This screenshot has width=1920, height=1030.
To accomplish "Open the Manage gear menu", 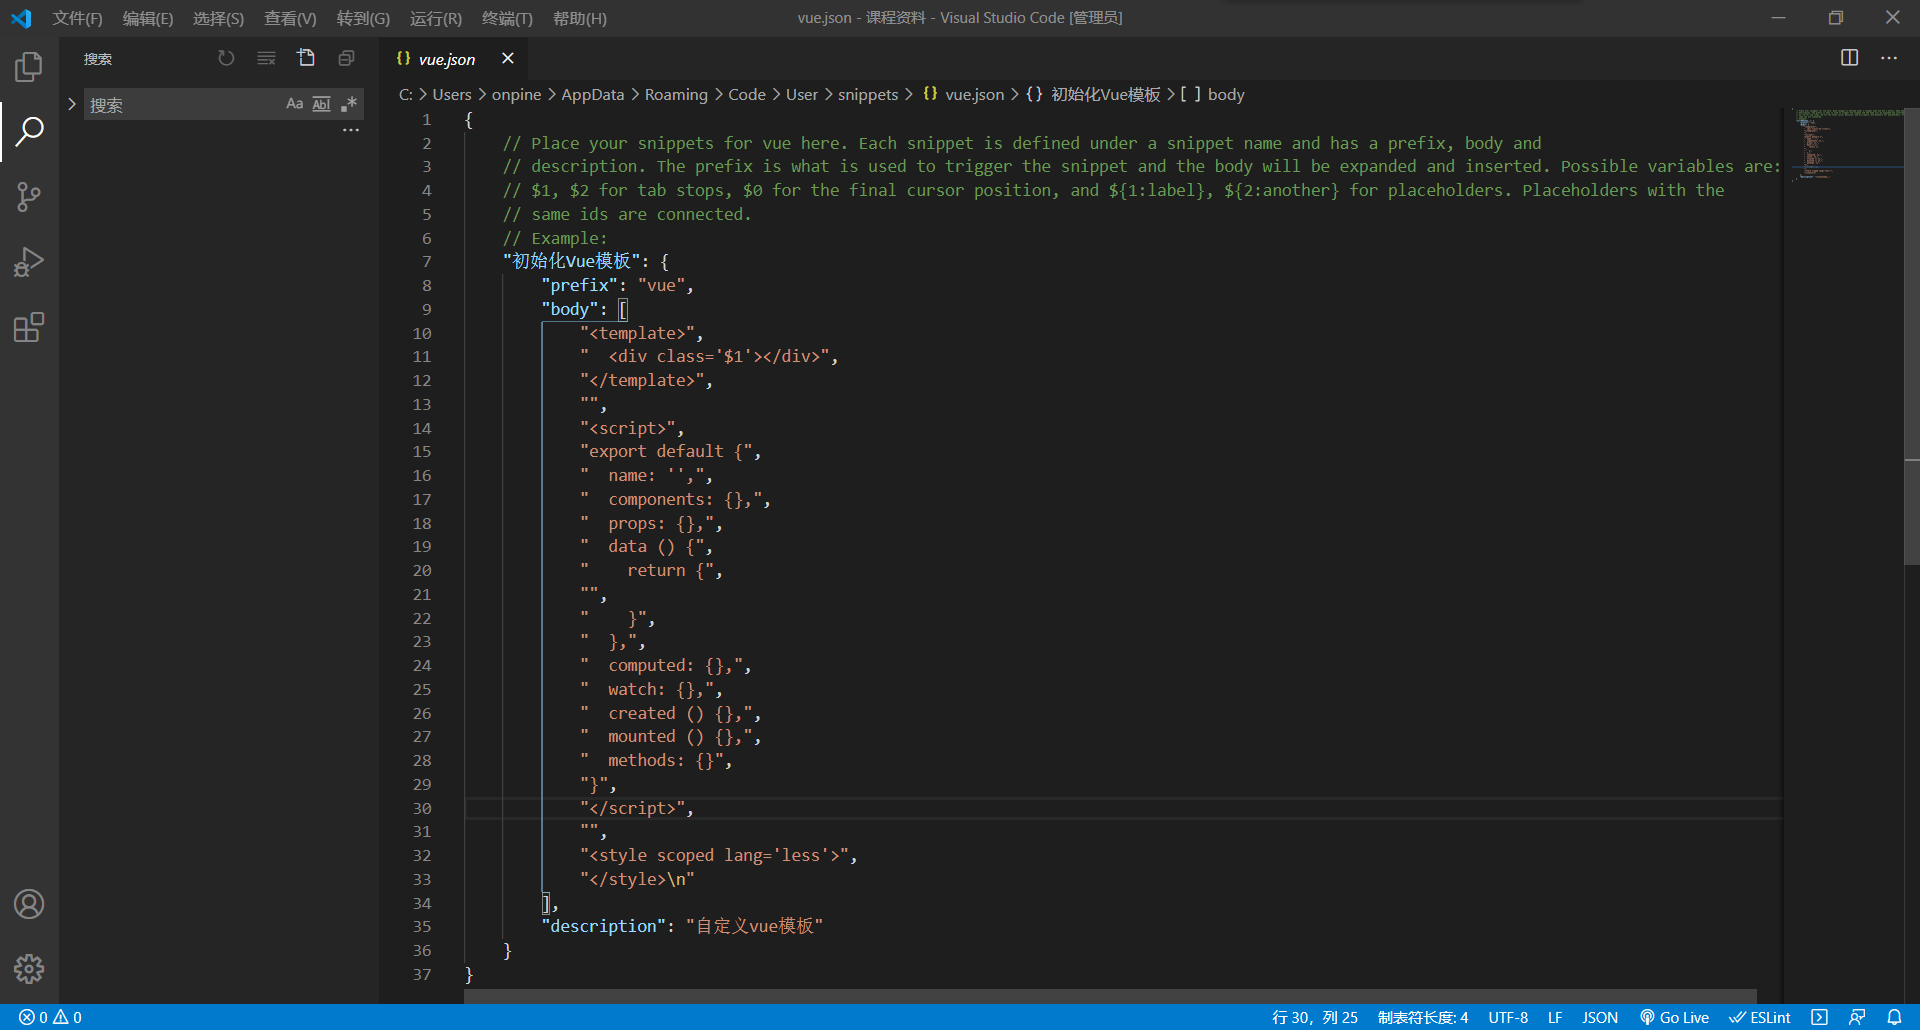I will click(x=29, y=969).
